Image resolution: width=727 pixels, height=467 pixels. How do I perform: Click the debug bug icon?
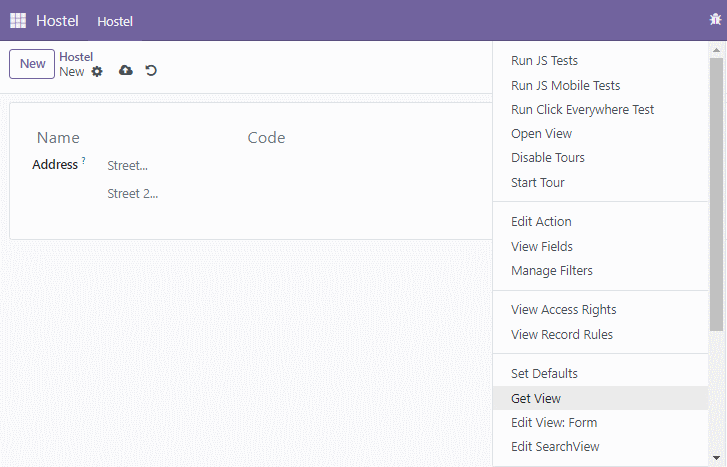point(715,19)
